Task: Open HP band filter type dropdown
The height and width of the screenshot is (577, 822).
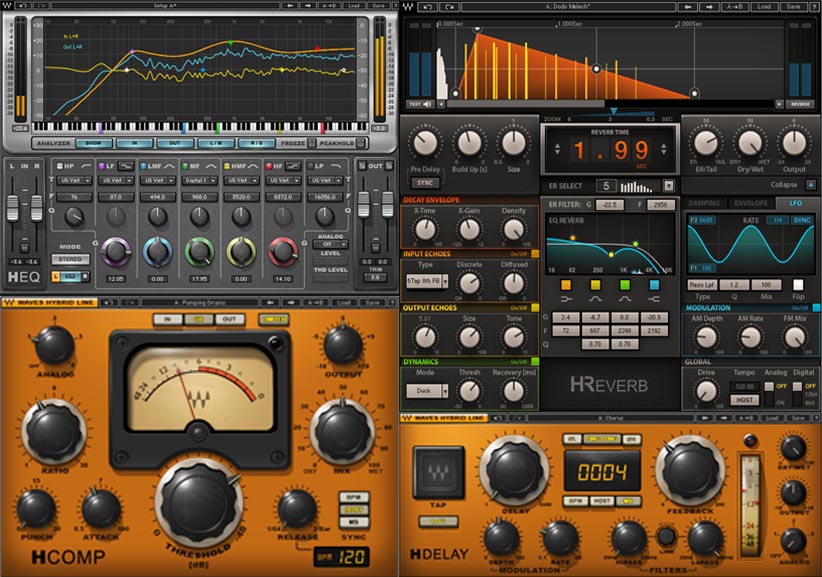Action: click(74, 180)
